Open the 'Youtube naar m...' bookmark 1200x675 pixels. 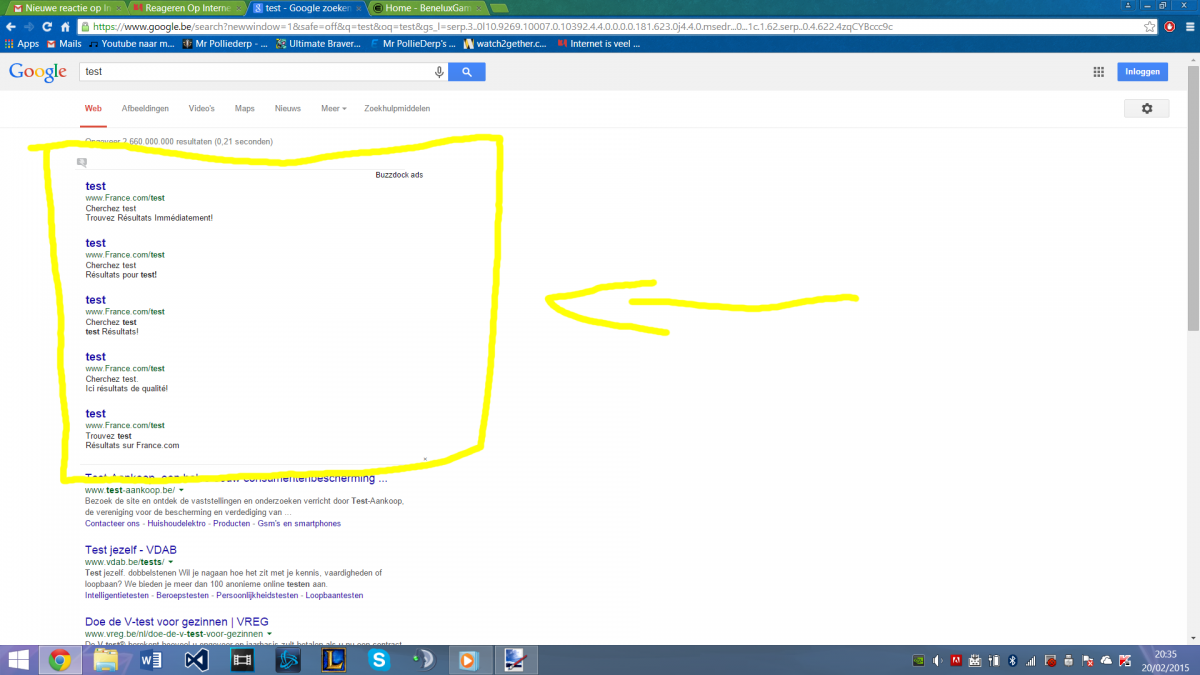tap(131, 44)
